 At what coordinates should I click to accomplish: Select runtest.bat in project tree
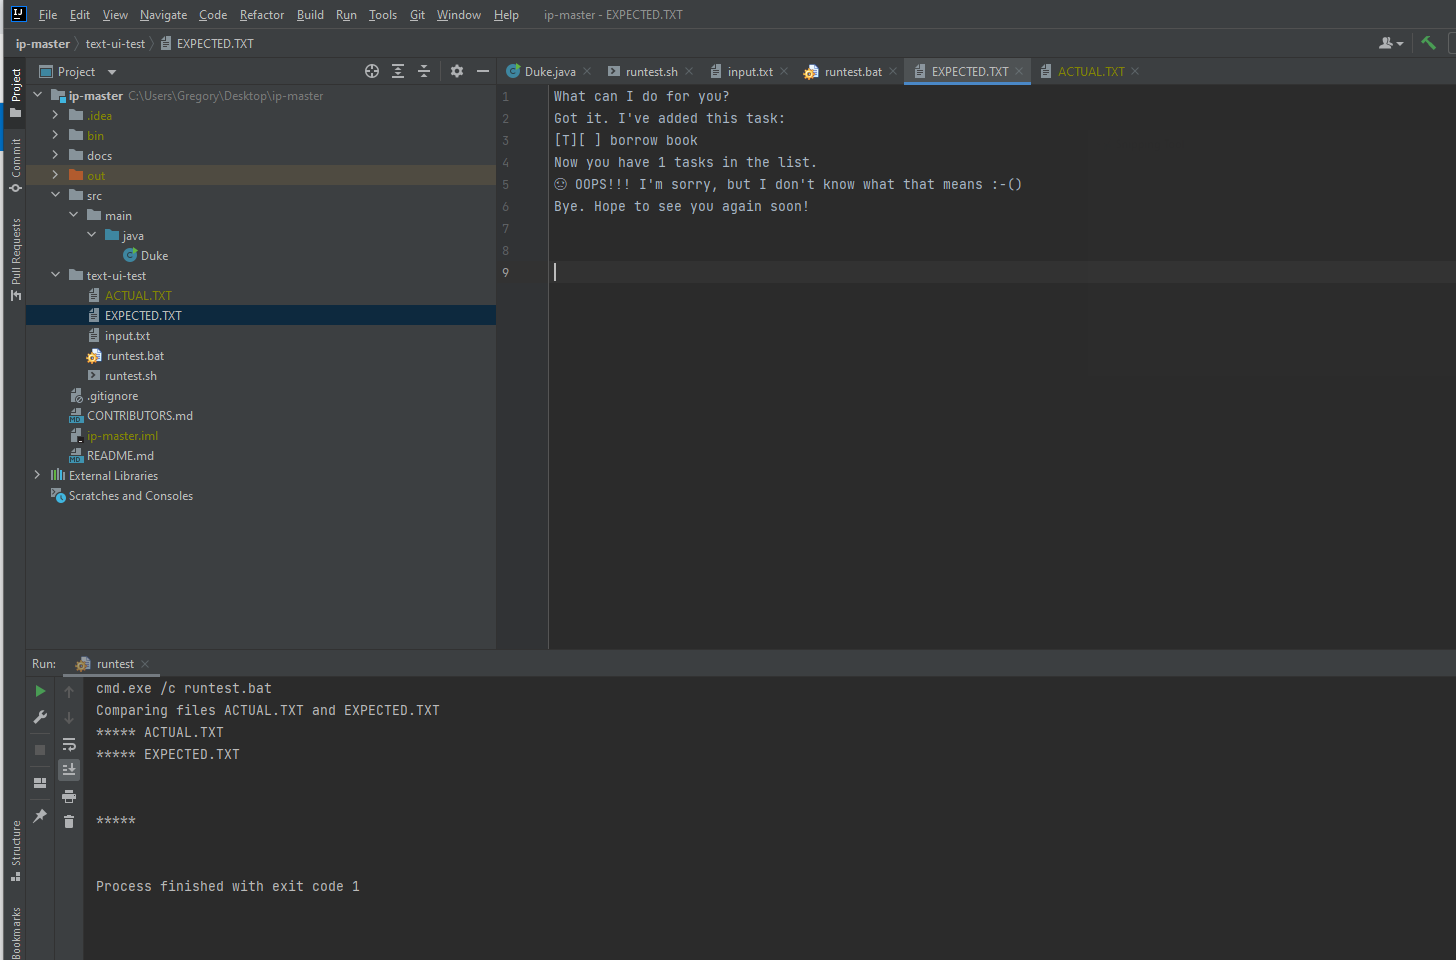pyautogui.click(x=135, y=355)
